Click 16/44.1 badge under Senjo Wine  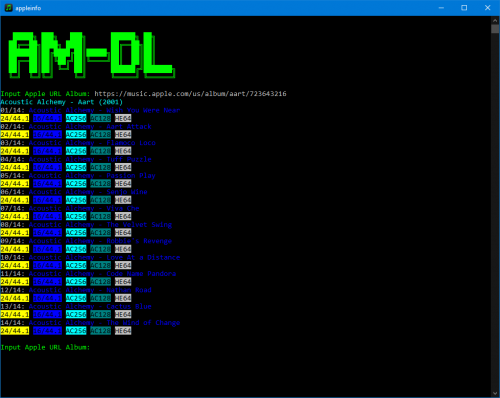point(47,200)
